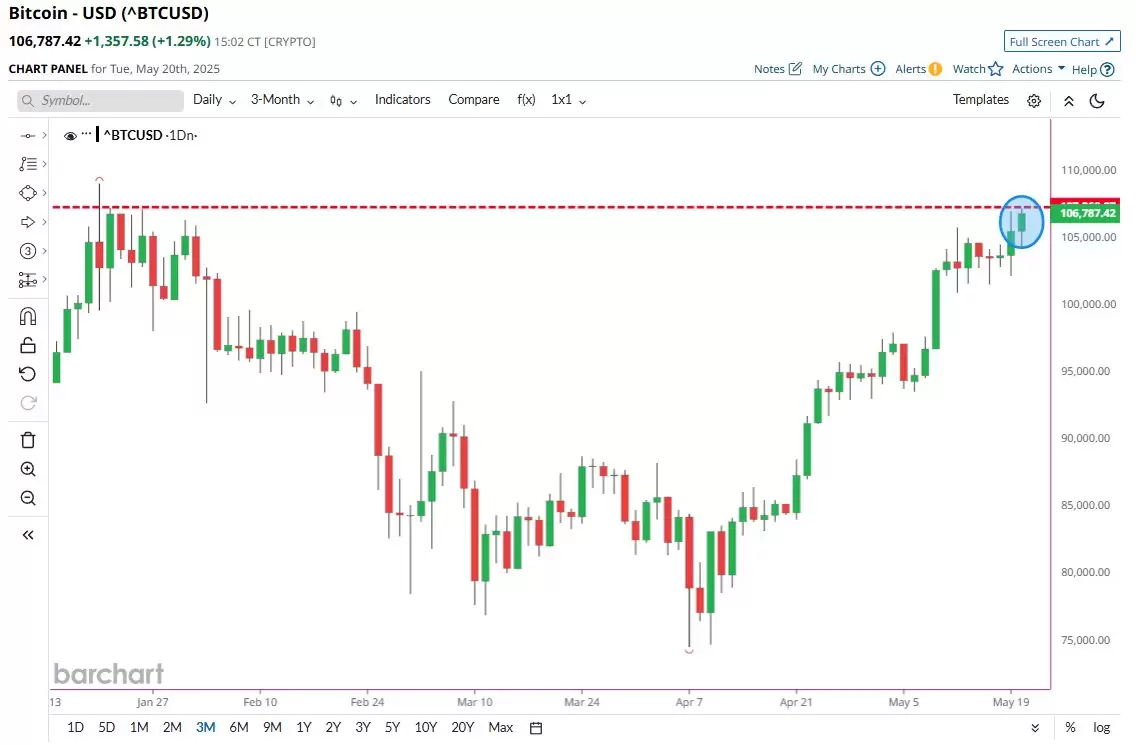Open the Fibonacci levels tool
The height and width of the screenshot is (745, 1136).
click(28, 164)
